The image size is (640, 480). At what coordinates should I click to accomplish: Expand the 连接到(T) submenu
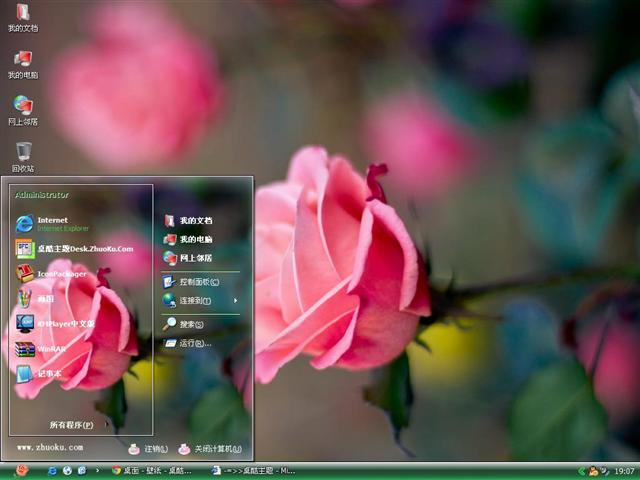pos(200,300)
